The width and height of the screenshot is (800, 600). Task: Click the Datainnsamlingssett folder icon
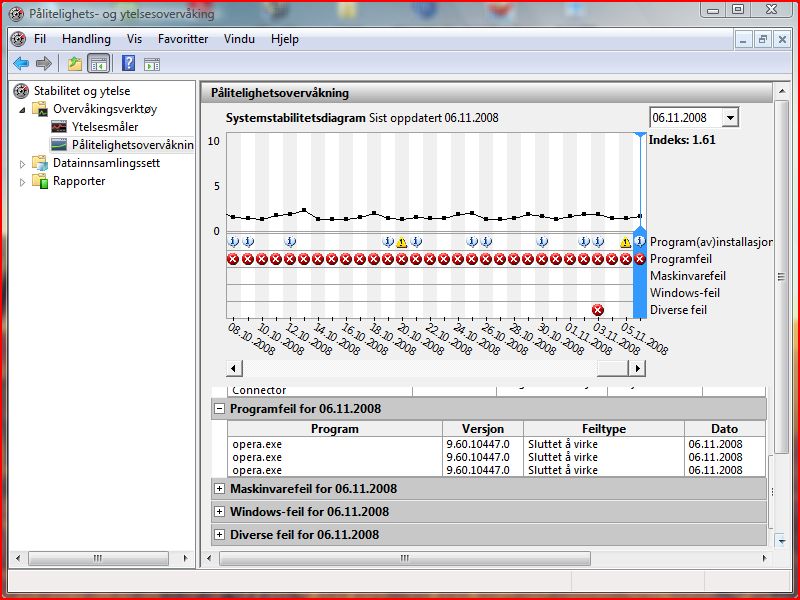pos(40,163)
